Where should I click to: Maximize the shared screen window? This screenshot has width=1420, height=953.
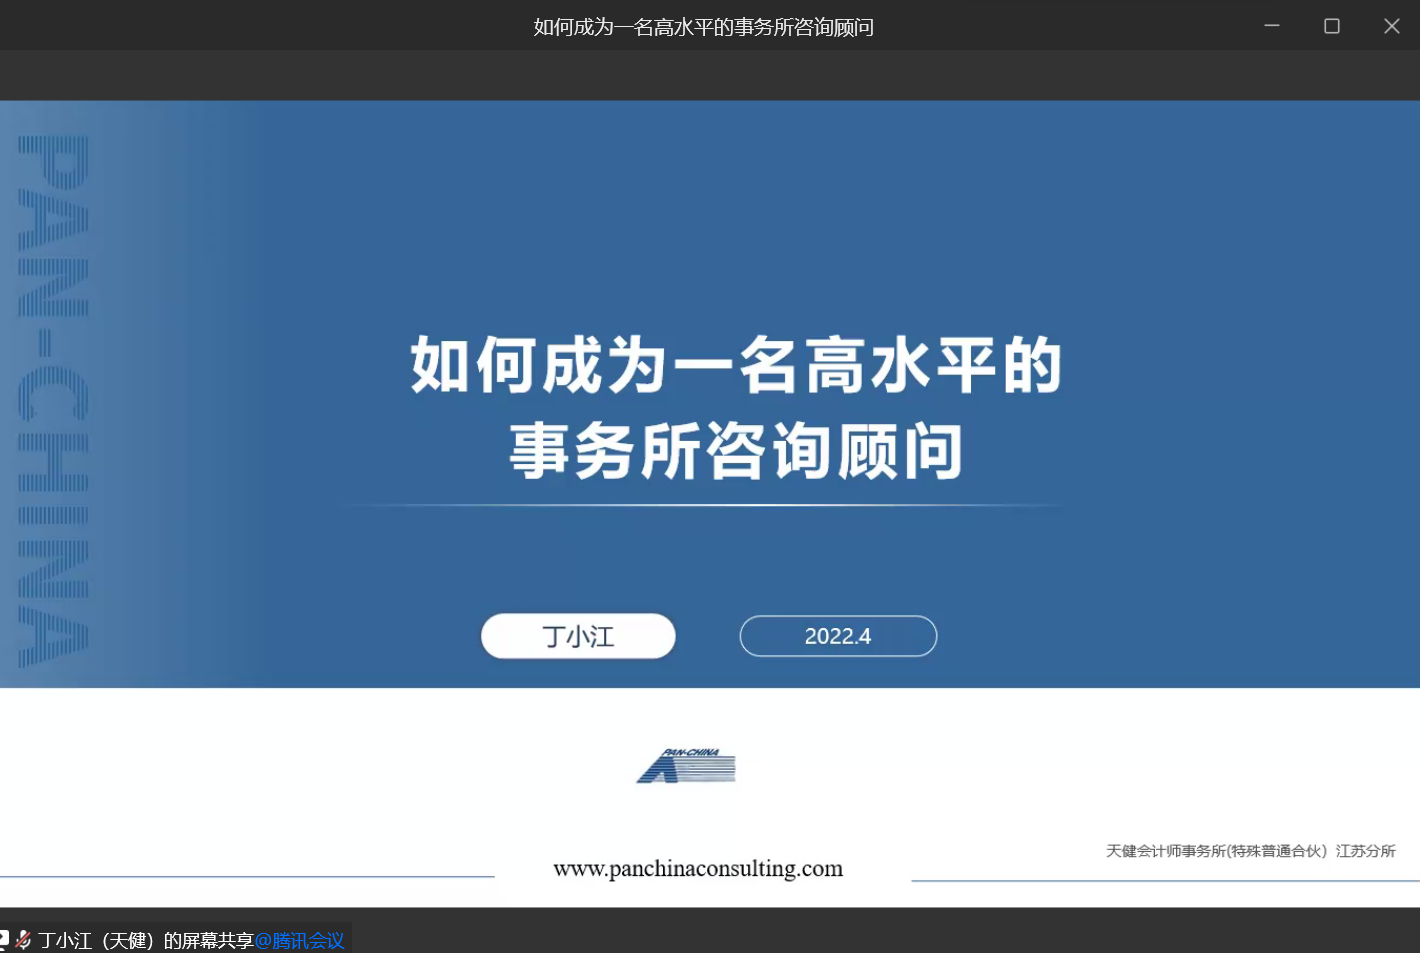(1332, 26)
